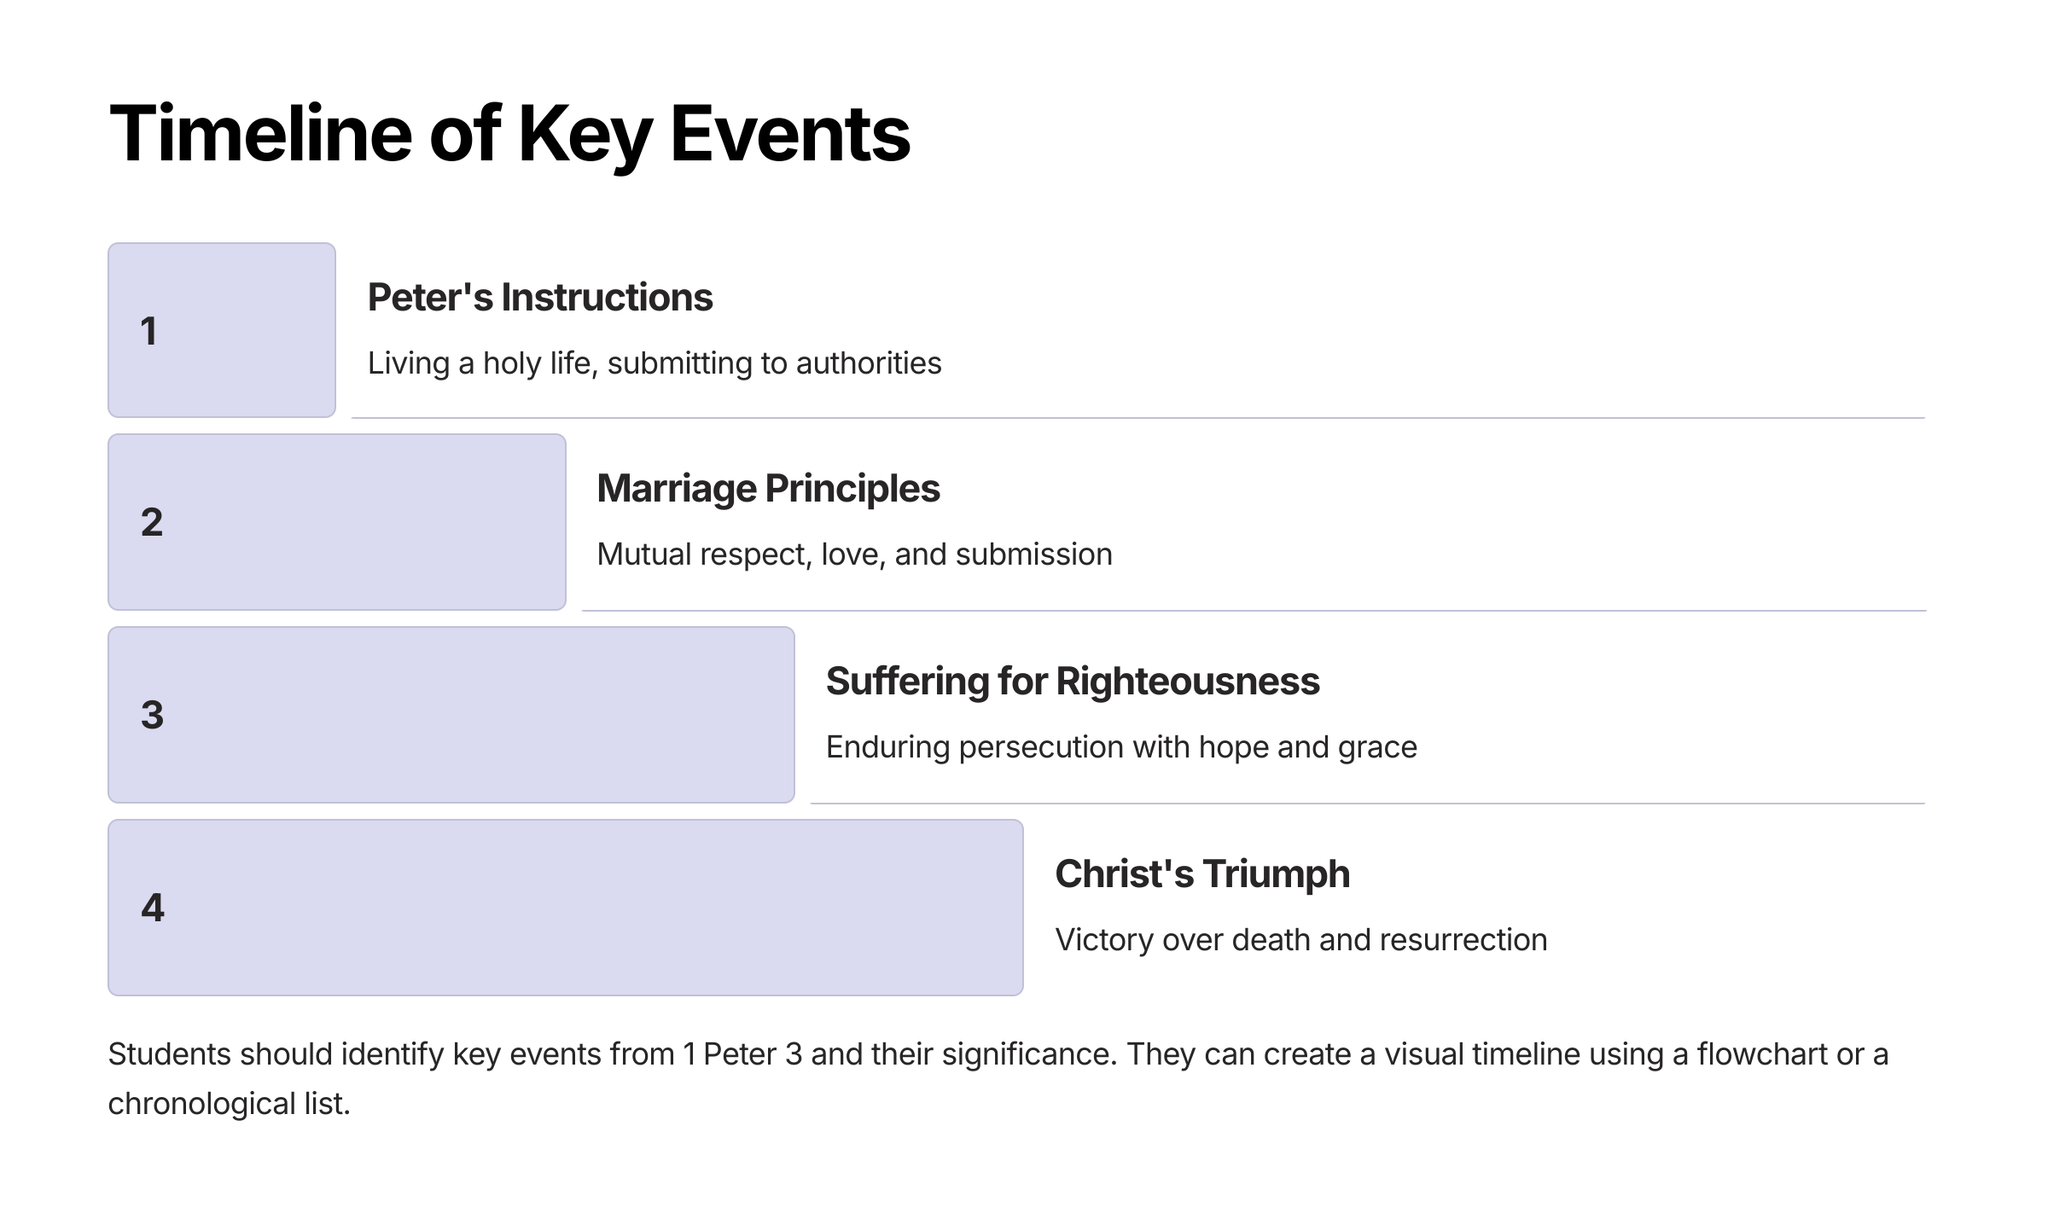The image size is (2048, 1213).
Task: Click the "Marriage Principles" heading
Action: (x=767, y=488)
